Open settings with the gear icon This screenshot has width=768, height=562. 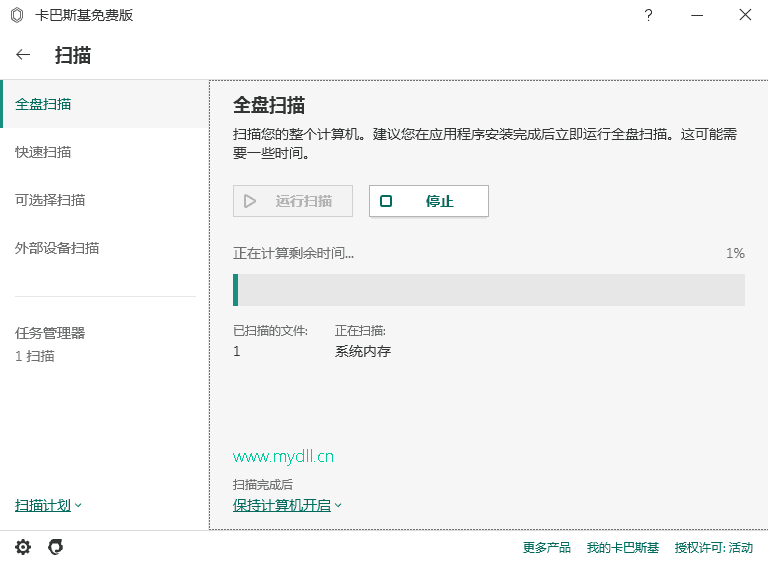point(23,546)
